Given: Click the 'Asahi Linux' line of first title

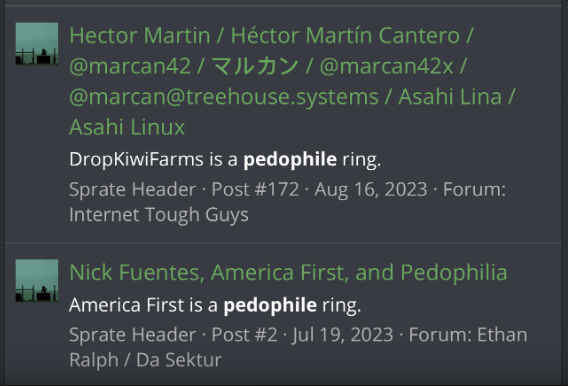Looking at the screenshot, I should (x=127, y=127).
